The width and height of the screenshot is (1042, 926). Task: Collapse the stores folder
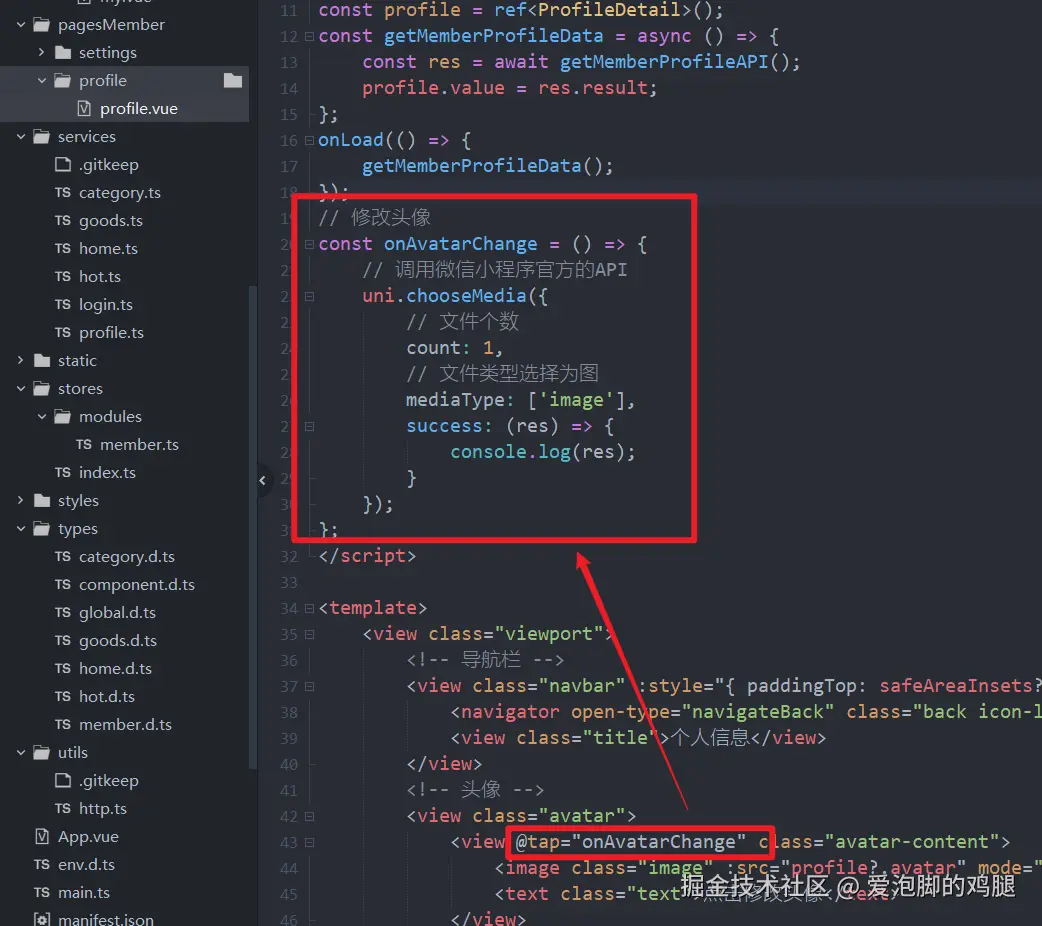(x=21, y=388)
